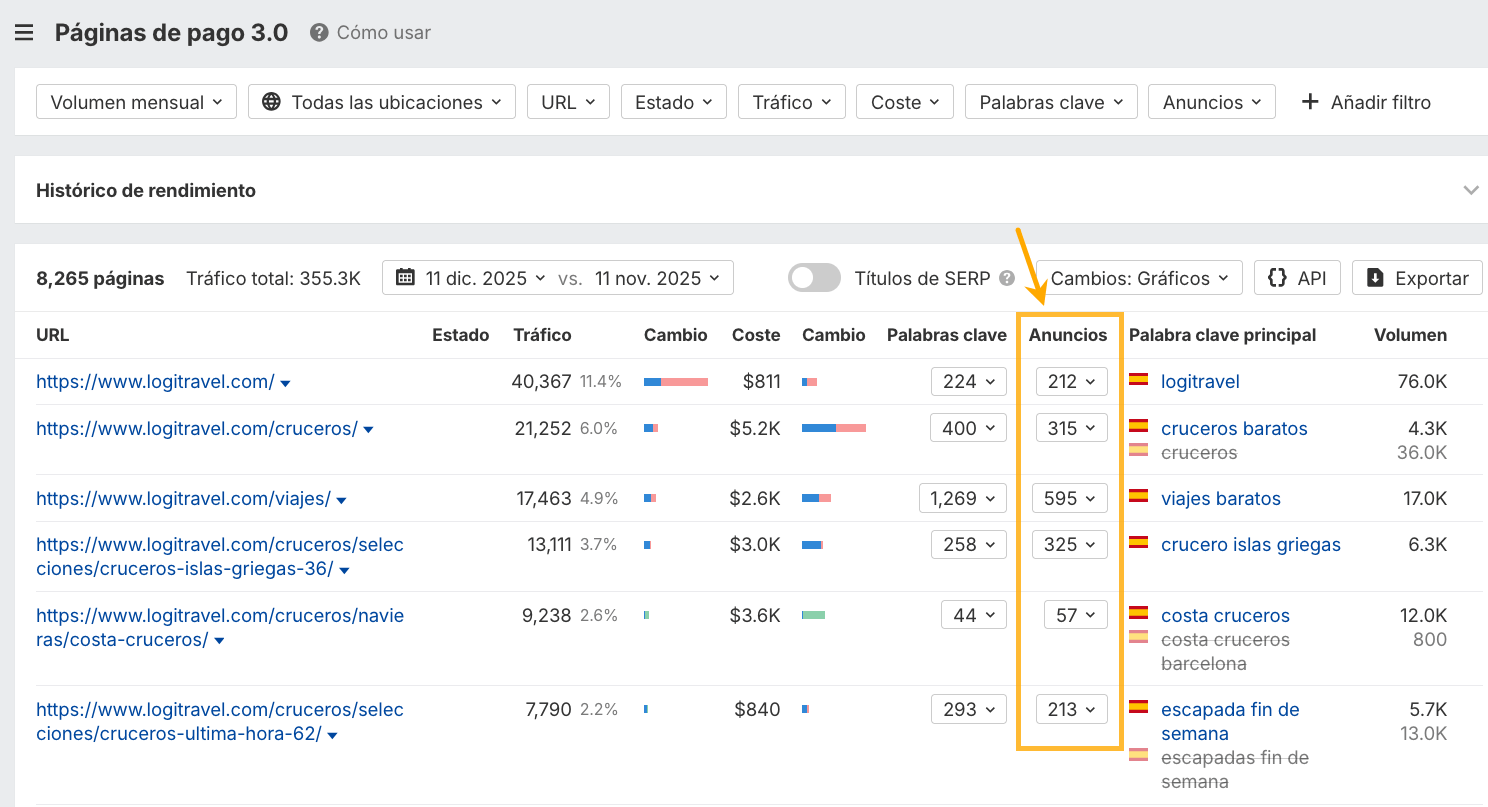1488x807 pixels.
Task: Click the help icon beside "Cómo usar"
Action: (x=318, y=32)
